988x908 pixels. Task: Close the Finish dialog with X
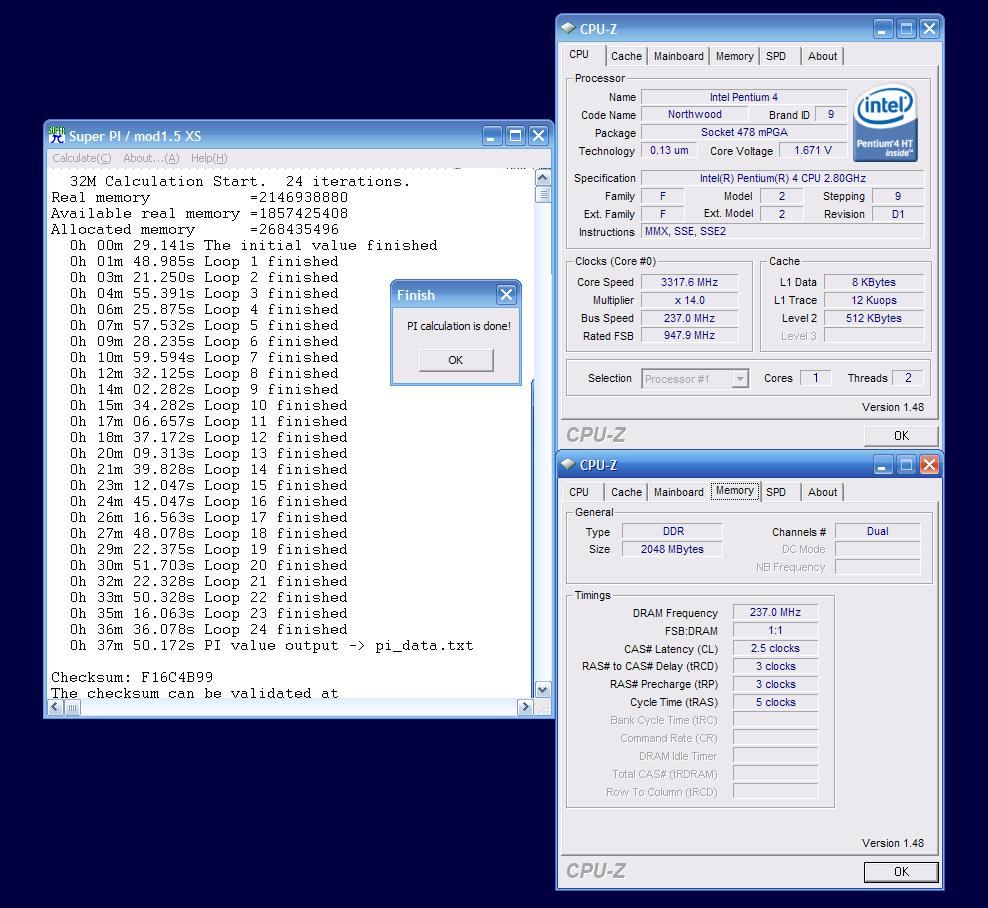pyautogui.click(x=507, y=294)
